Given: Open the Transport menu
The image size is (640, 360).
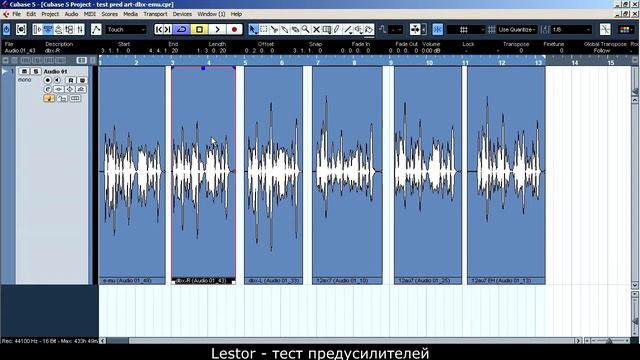Looking at the screenshot, I should [x=155, y=14].
